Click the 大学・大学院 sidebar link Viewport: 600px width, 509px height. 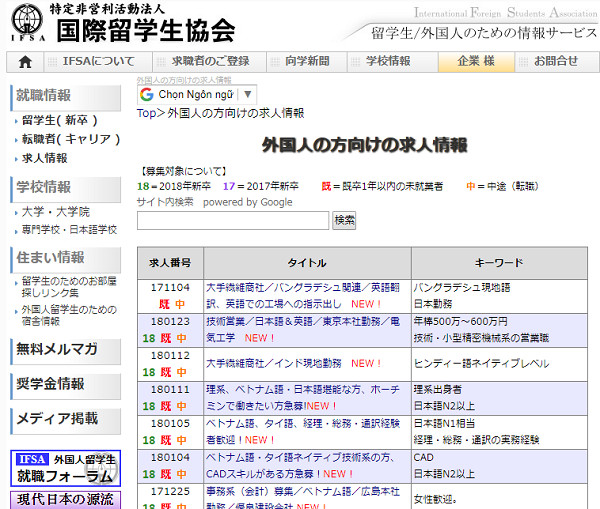55,212
